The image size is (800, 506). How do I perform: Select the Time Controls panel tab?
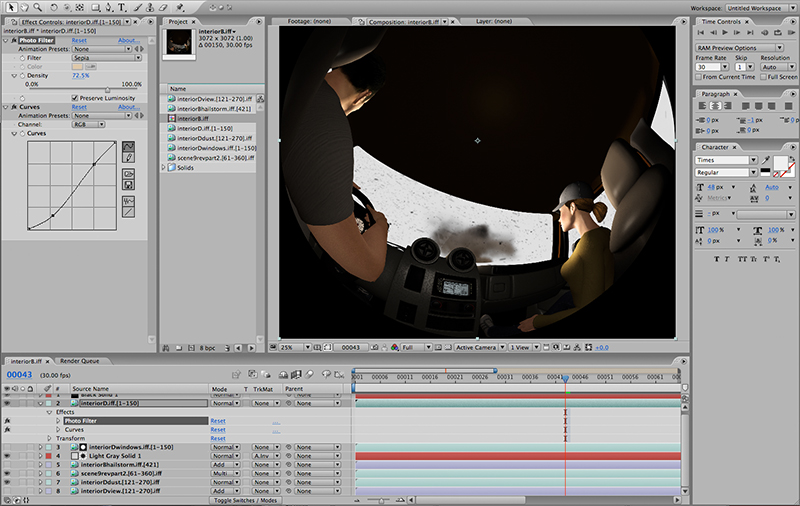721,21
